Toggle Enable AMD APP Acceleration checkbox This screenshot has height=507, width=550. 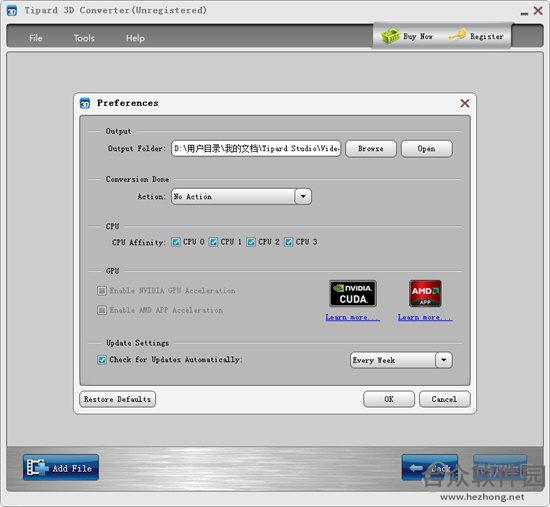tap(102, 310)
